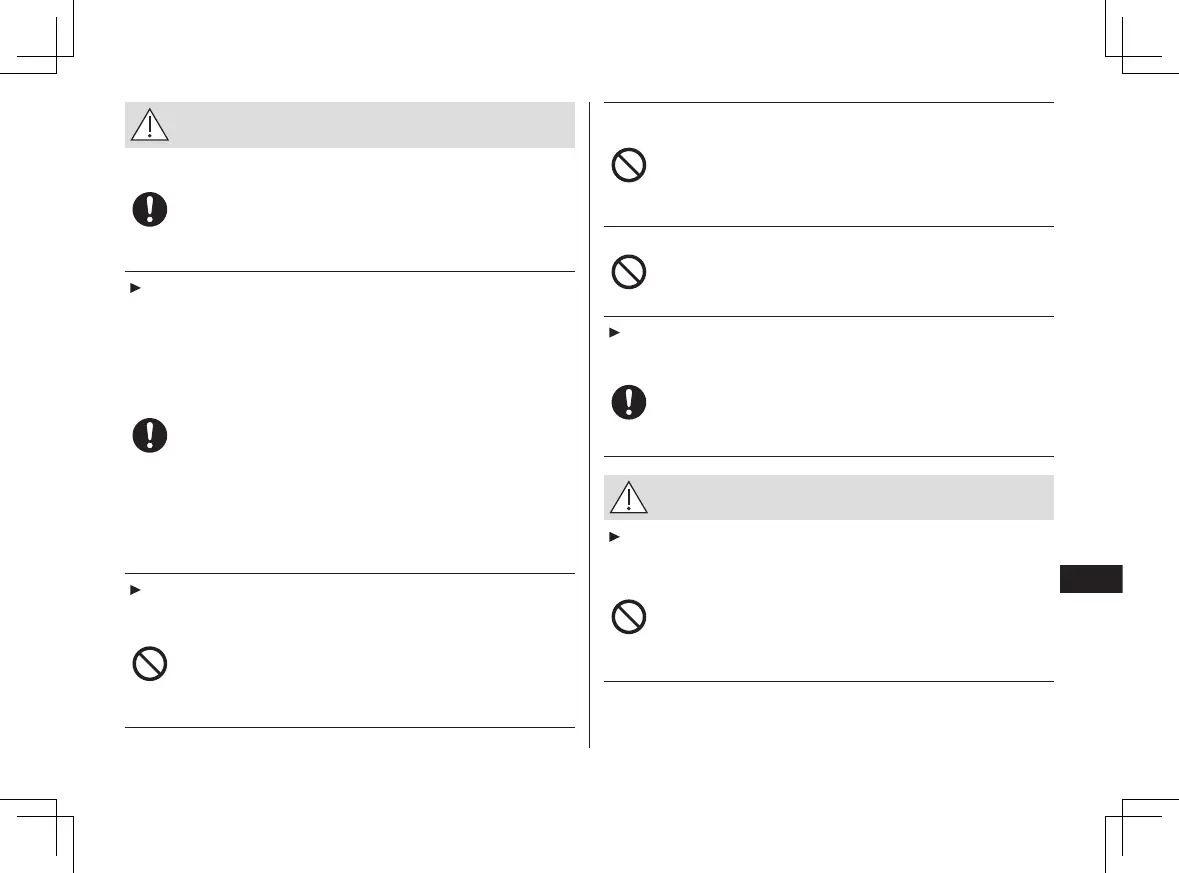
Task: Click the gray heading bar beside the left warning triangle
Action: [x=370, y=125]
